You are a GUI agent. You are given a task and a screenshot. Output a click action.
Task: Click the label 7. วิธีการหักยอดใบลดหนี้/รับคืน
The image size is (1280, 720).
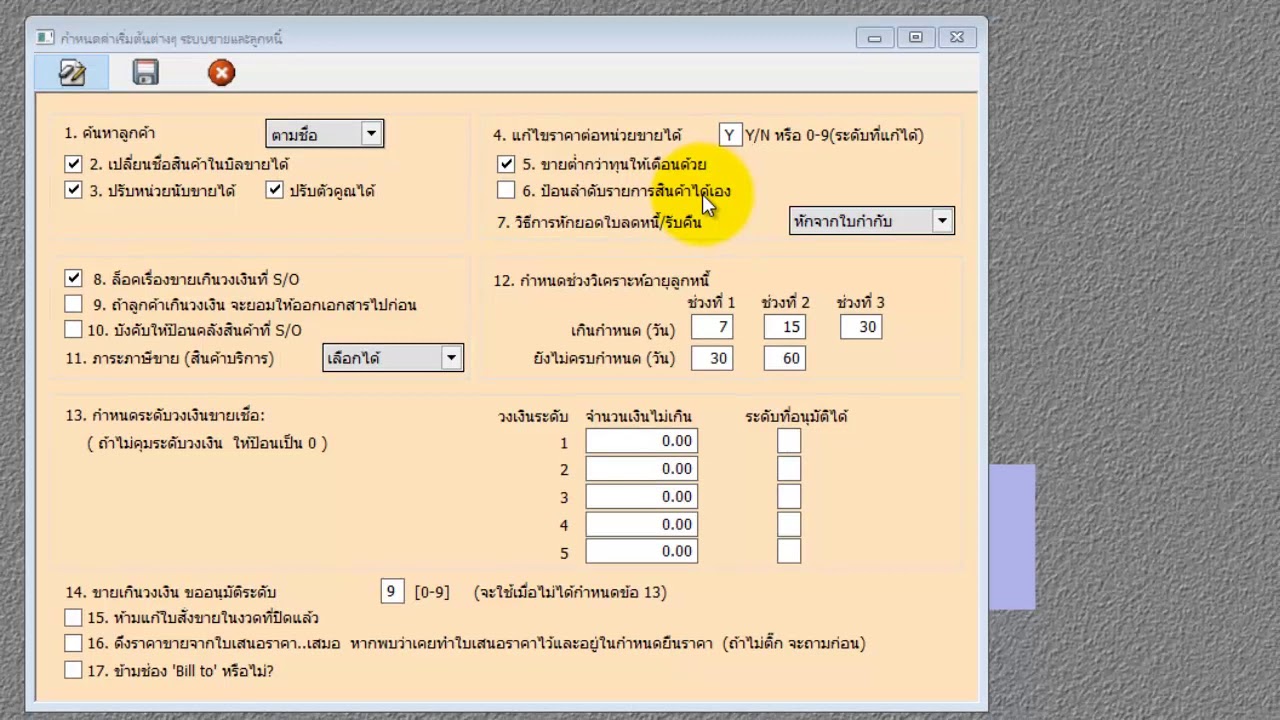599,222
